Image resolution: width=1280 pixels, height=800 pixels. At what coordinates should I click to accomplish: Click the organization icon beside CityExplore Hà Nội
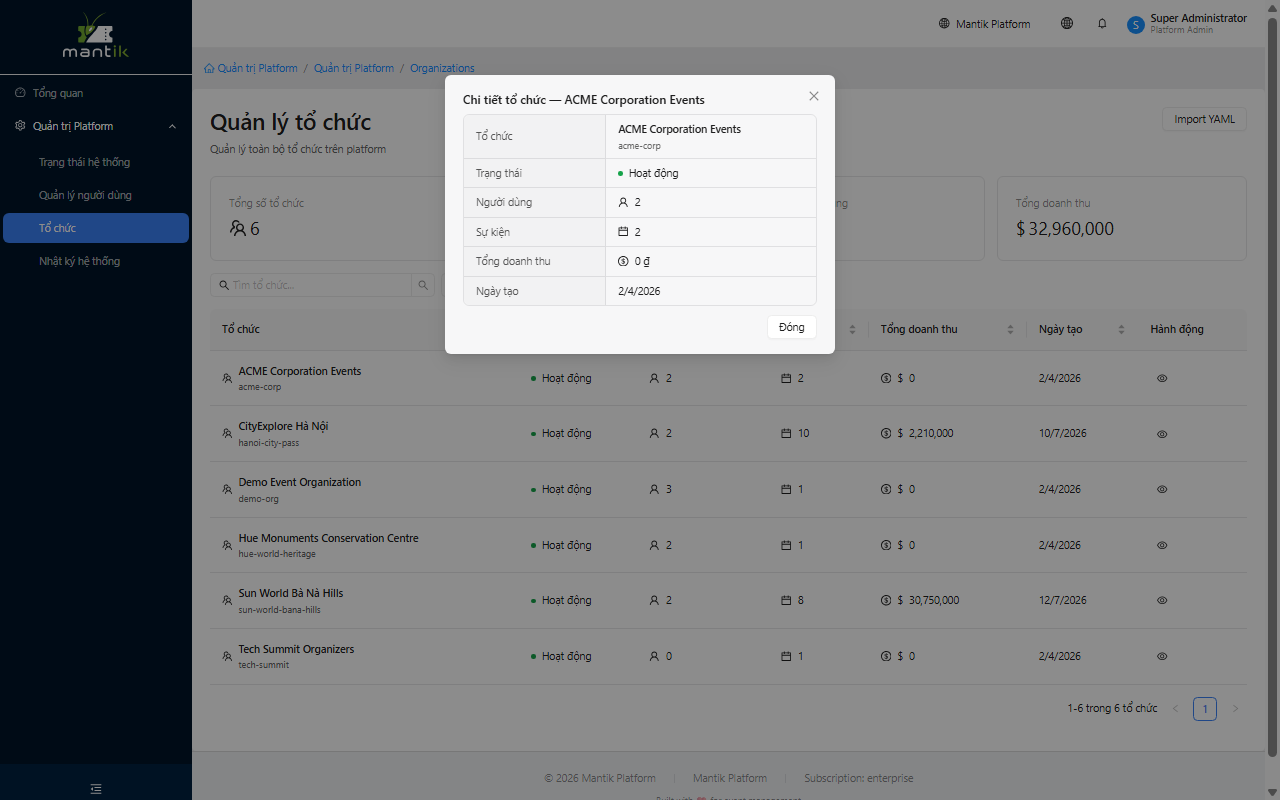click(x=227, y=434)
